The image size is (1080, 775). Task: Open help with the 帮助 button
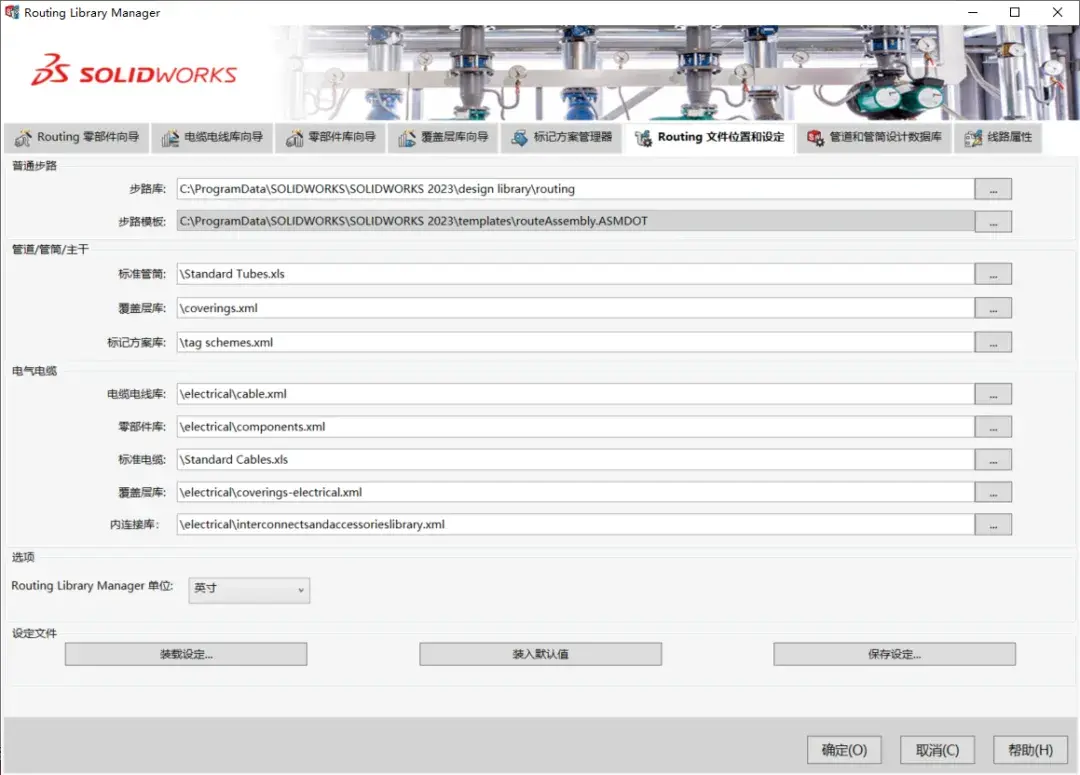[1030, 749]
